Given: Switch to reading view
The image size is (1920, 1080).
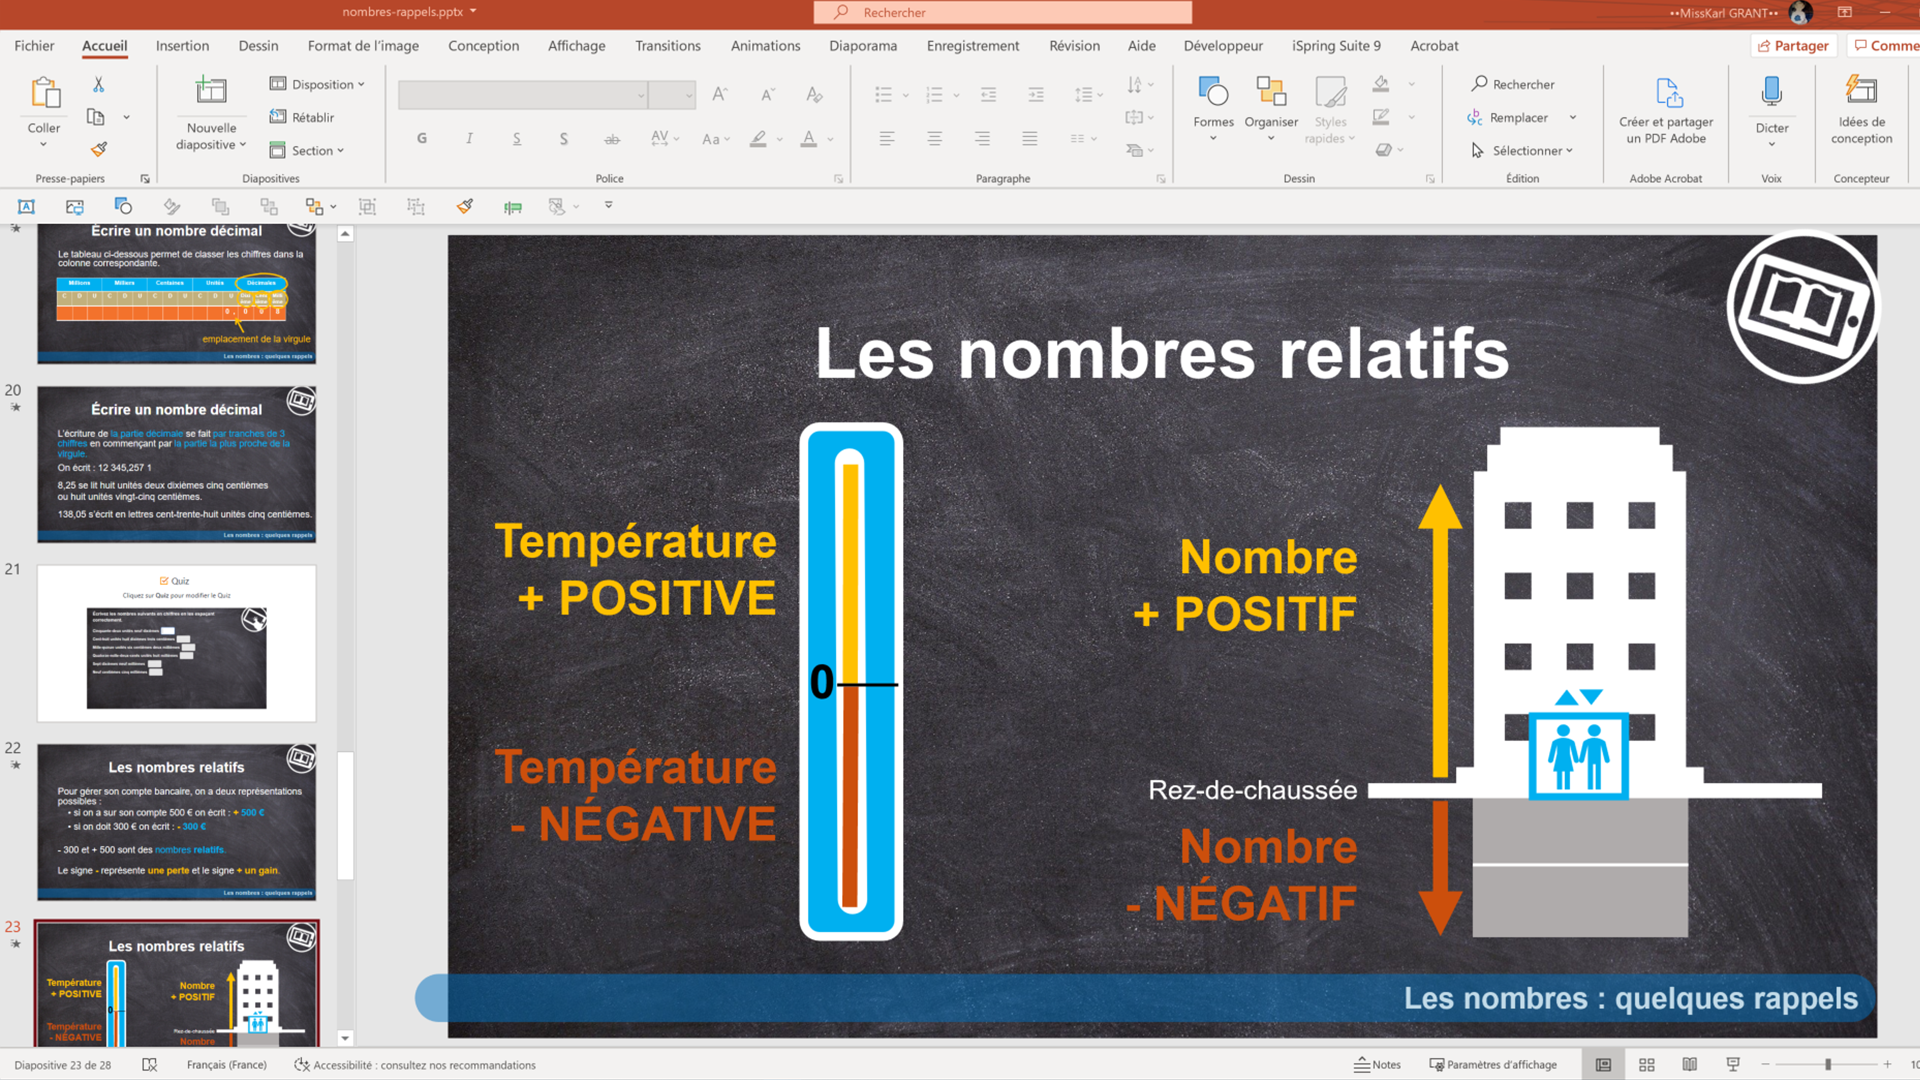Looking at the screenshot, I should [1690, 1065].
